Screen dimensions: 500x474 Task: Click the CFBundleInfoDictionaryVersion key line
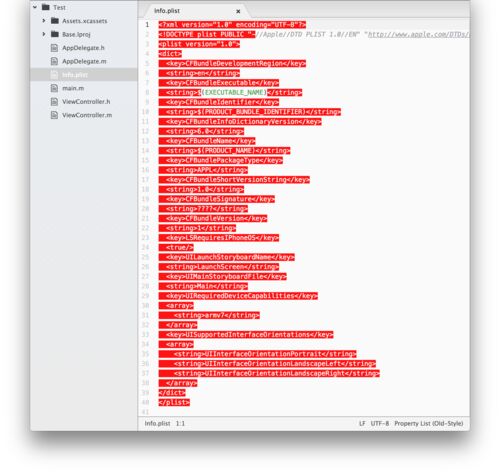click(240, 121)
